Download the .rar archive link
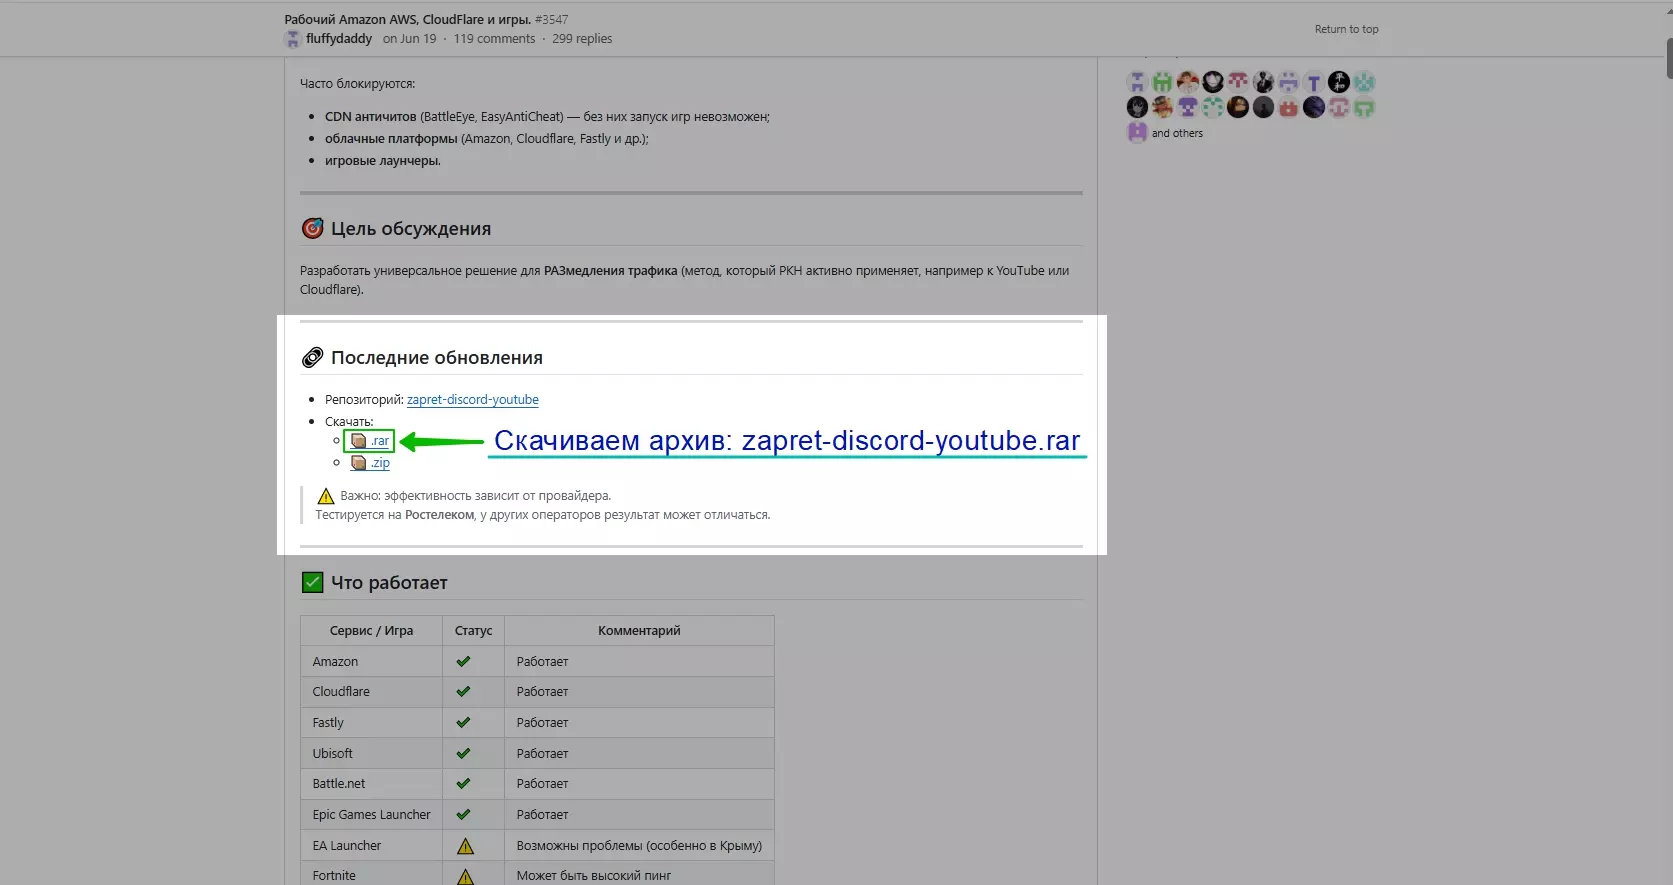This screenshot has height=885, width=1673. 370,441
